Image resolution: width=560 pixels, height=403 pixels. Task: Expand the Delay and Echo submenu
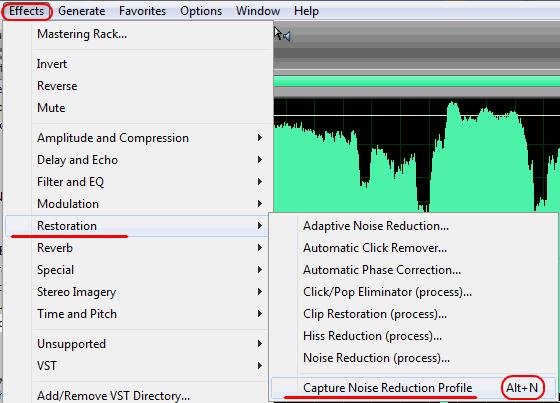[x=136, y=160]
